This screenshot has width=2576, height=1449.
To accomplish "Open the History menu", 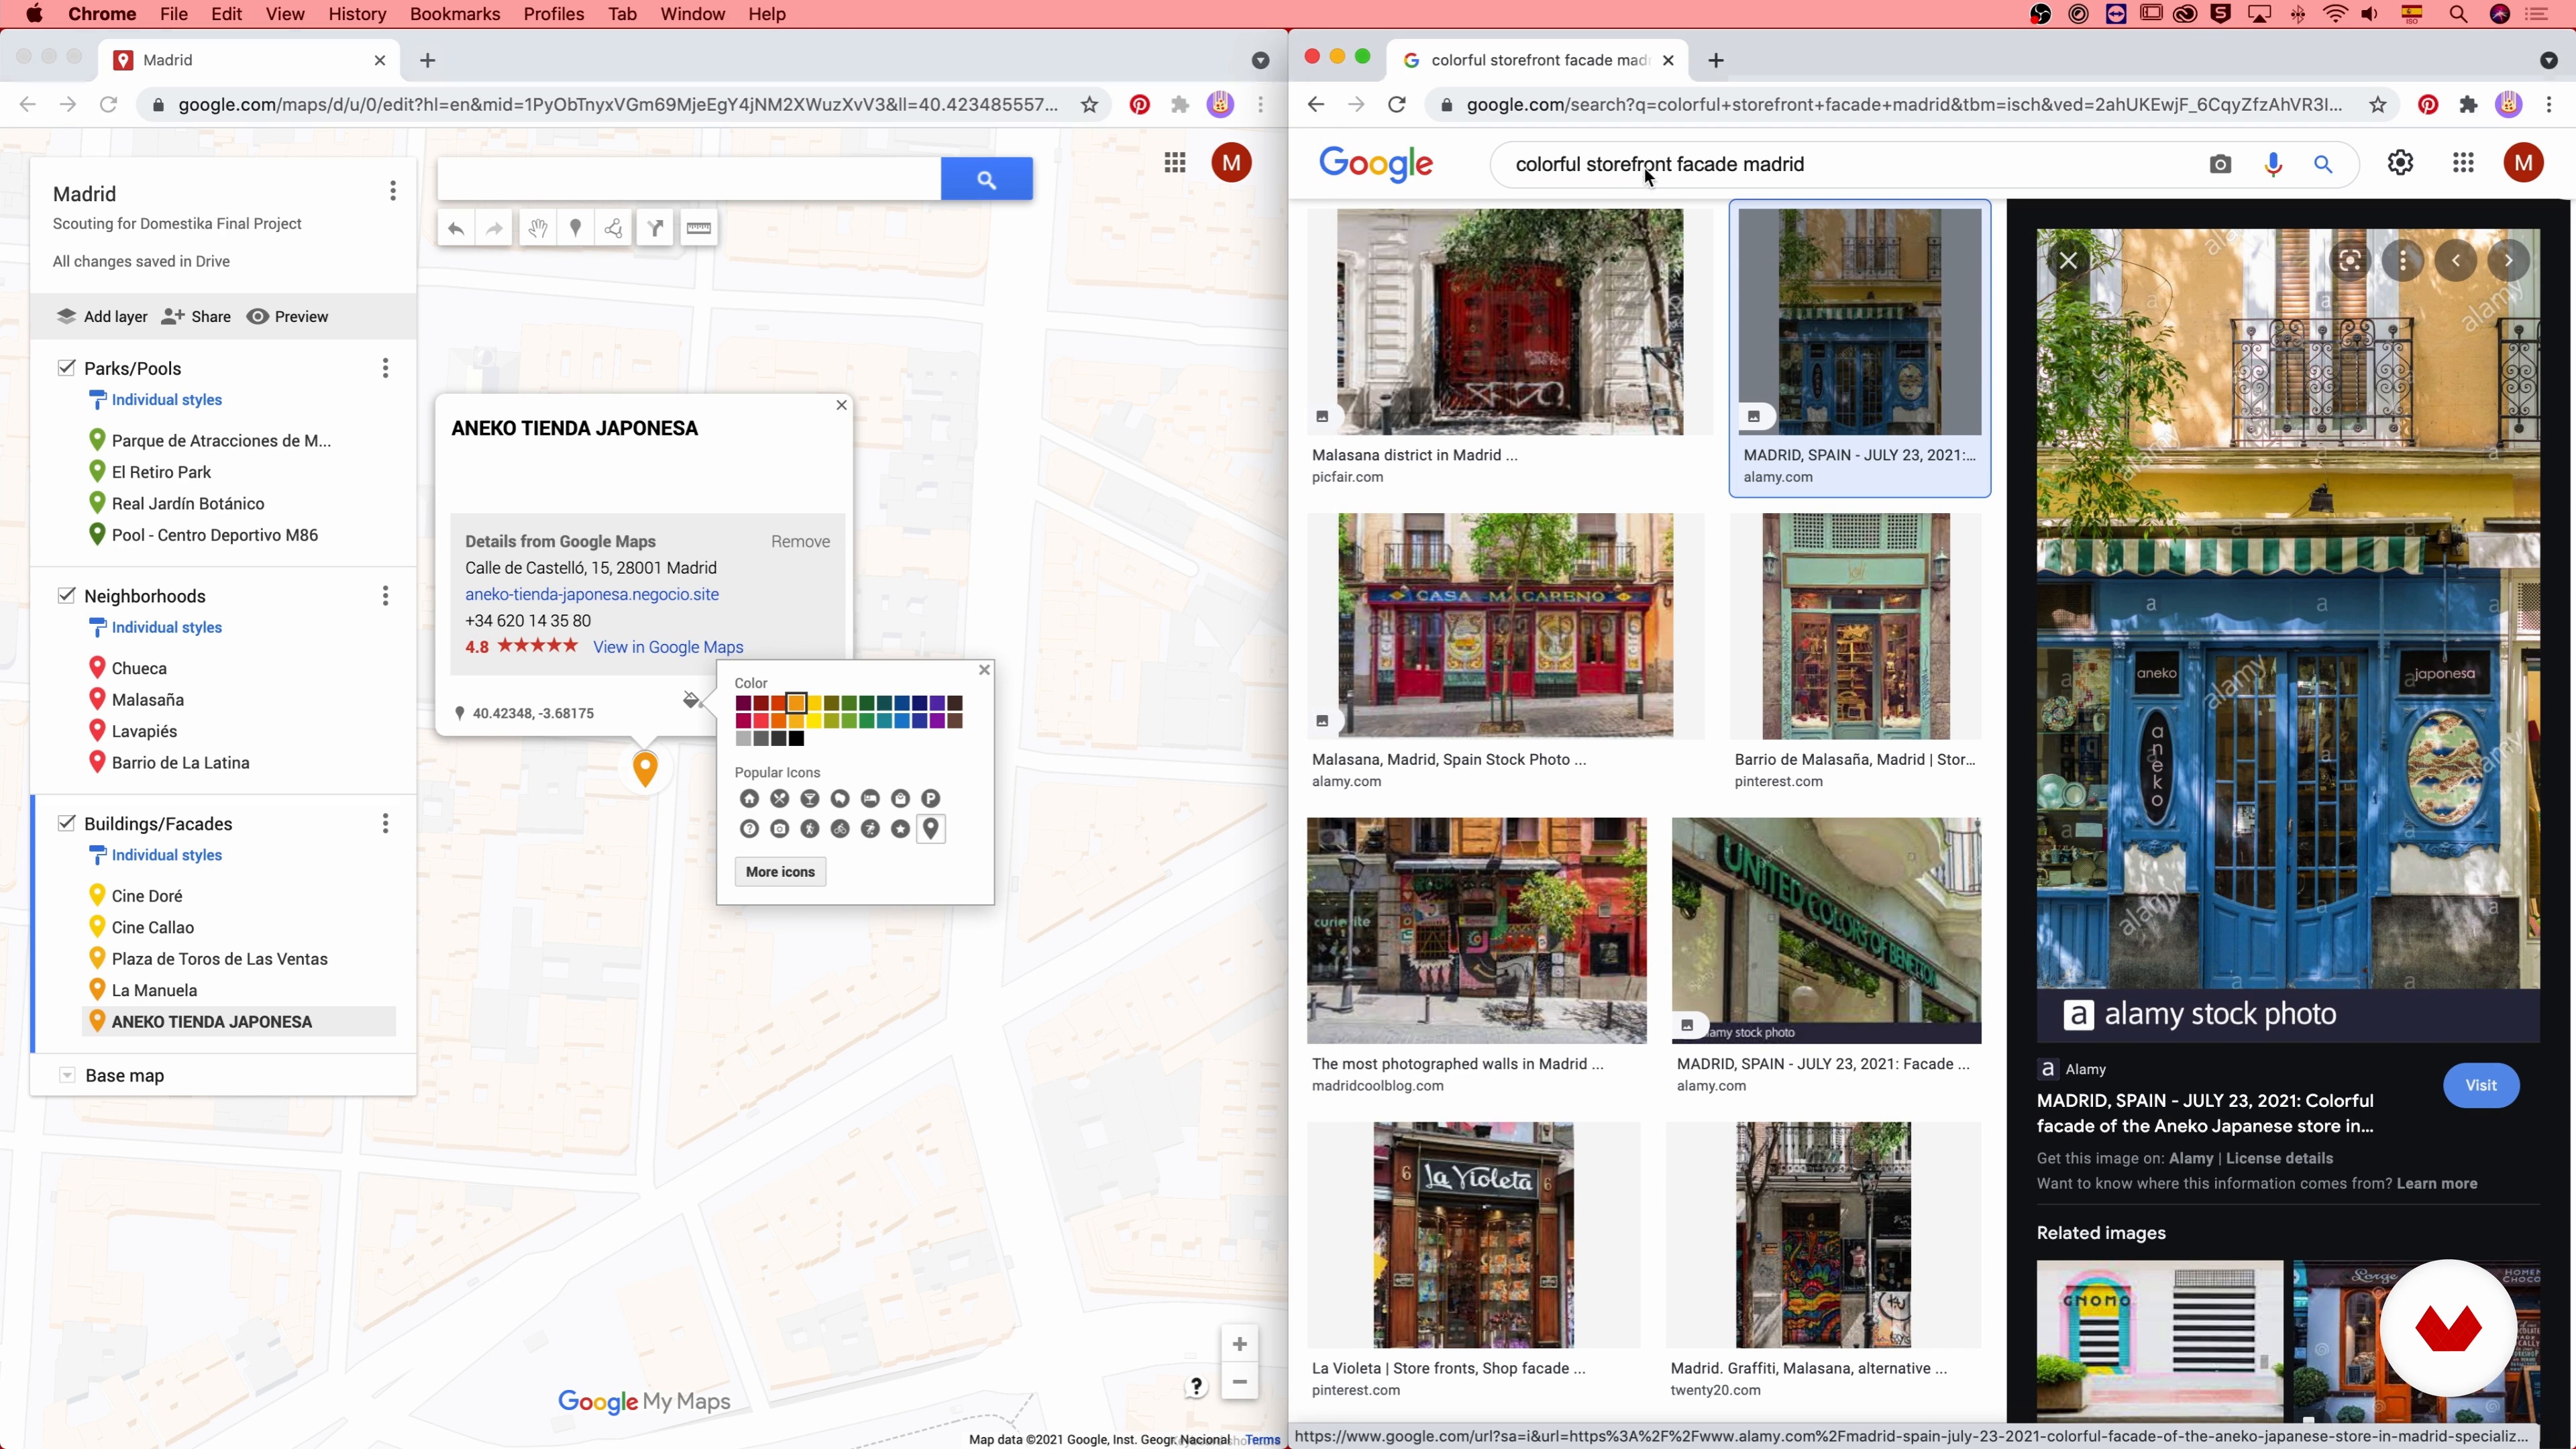I will [x=357, y=14].
